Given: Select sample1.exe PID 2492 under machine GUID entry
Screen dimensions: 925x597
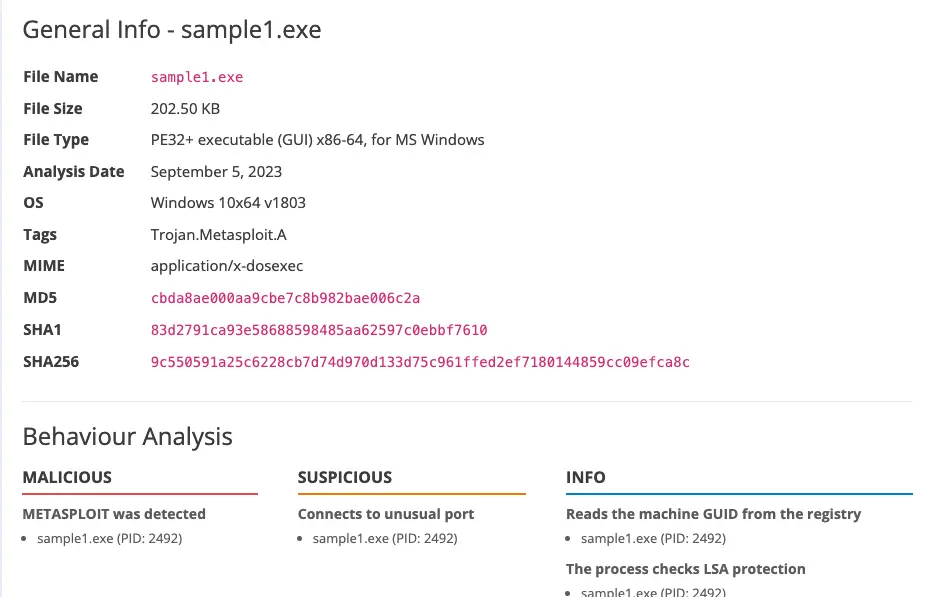Looking at the screenshot, I should point(654,538).
